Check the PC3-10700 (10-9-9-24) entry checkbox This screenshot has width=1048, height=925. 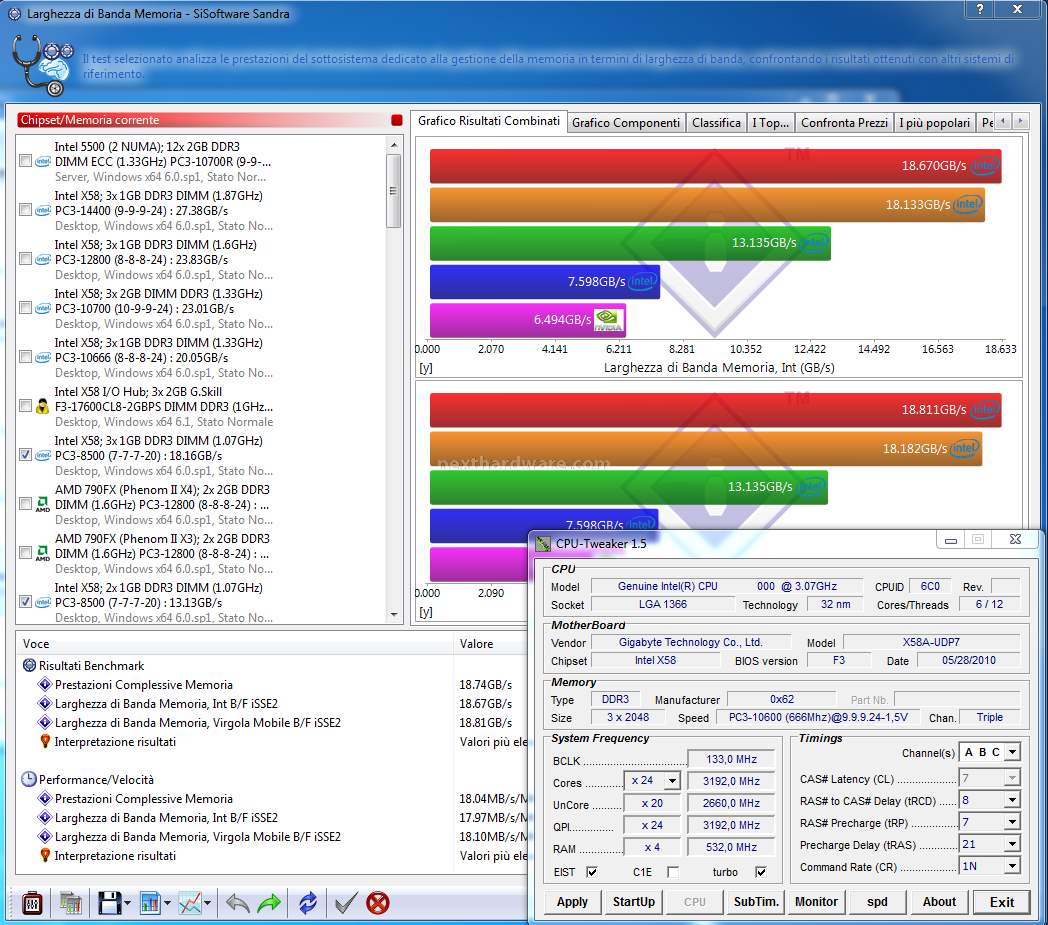25,307
